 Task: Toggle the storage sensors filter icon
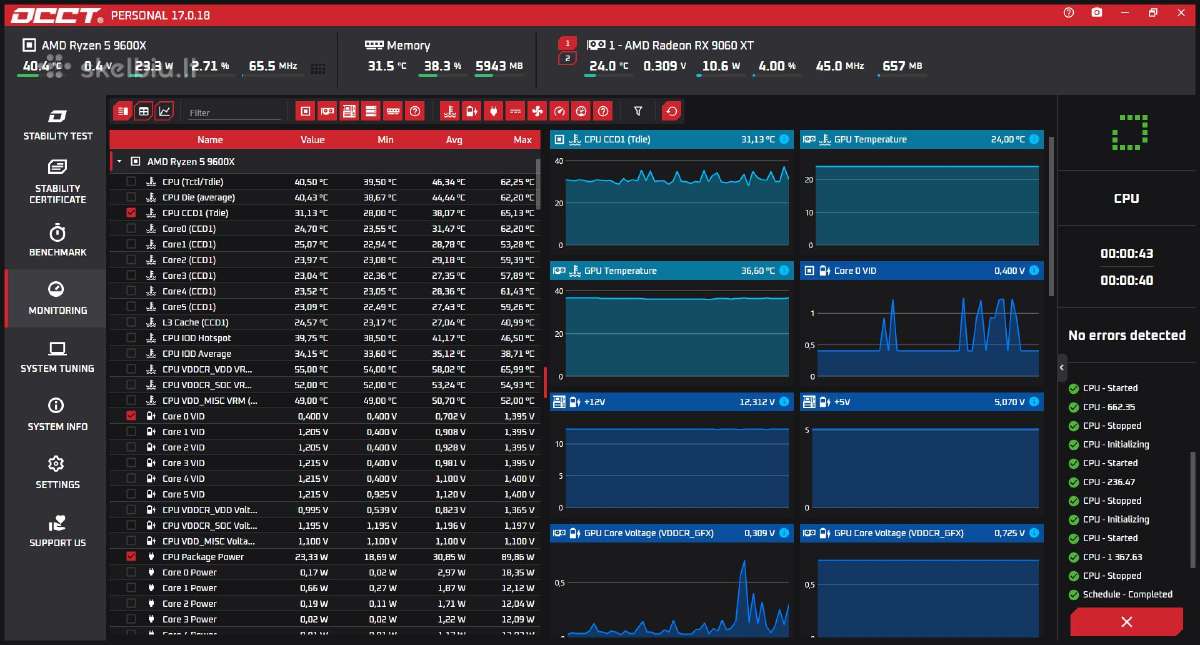[x=371, y=111]
